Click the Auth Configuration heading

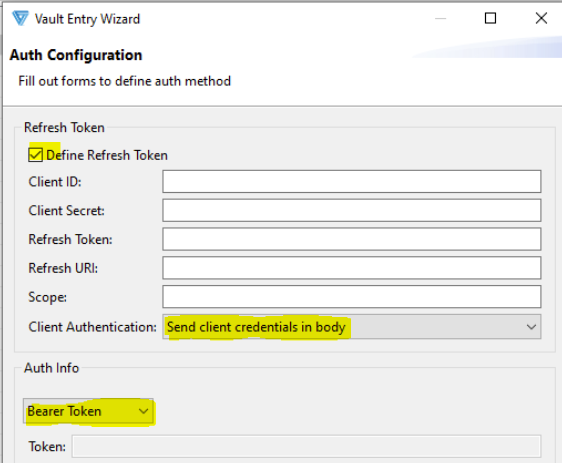[76, 55]
